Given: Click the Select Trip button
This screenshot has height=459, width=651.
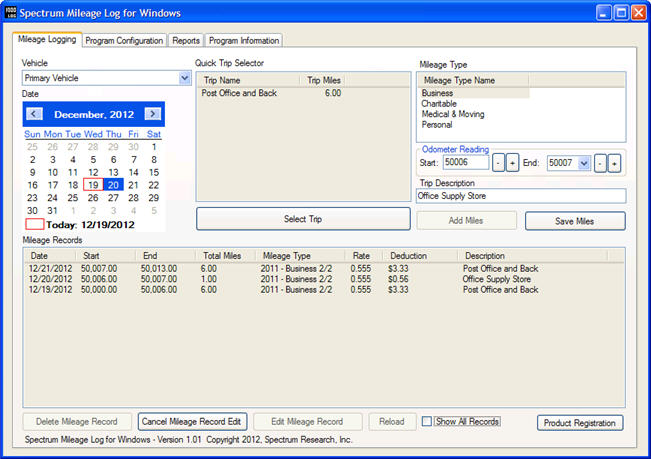Looking at the screenshot, I should pyautogui.click(x=303, y=219).
